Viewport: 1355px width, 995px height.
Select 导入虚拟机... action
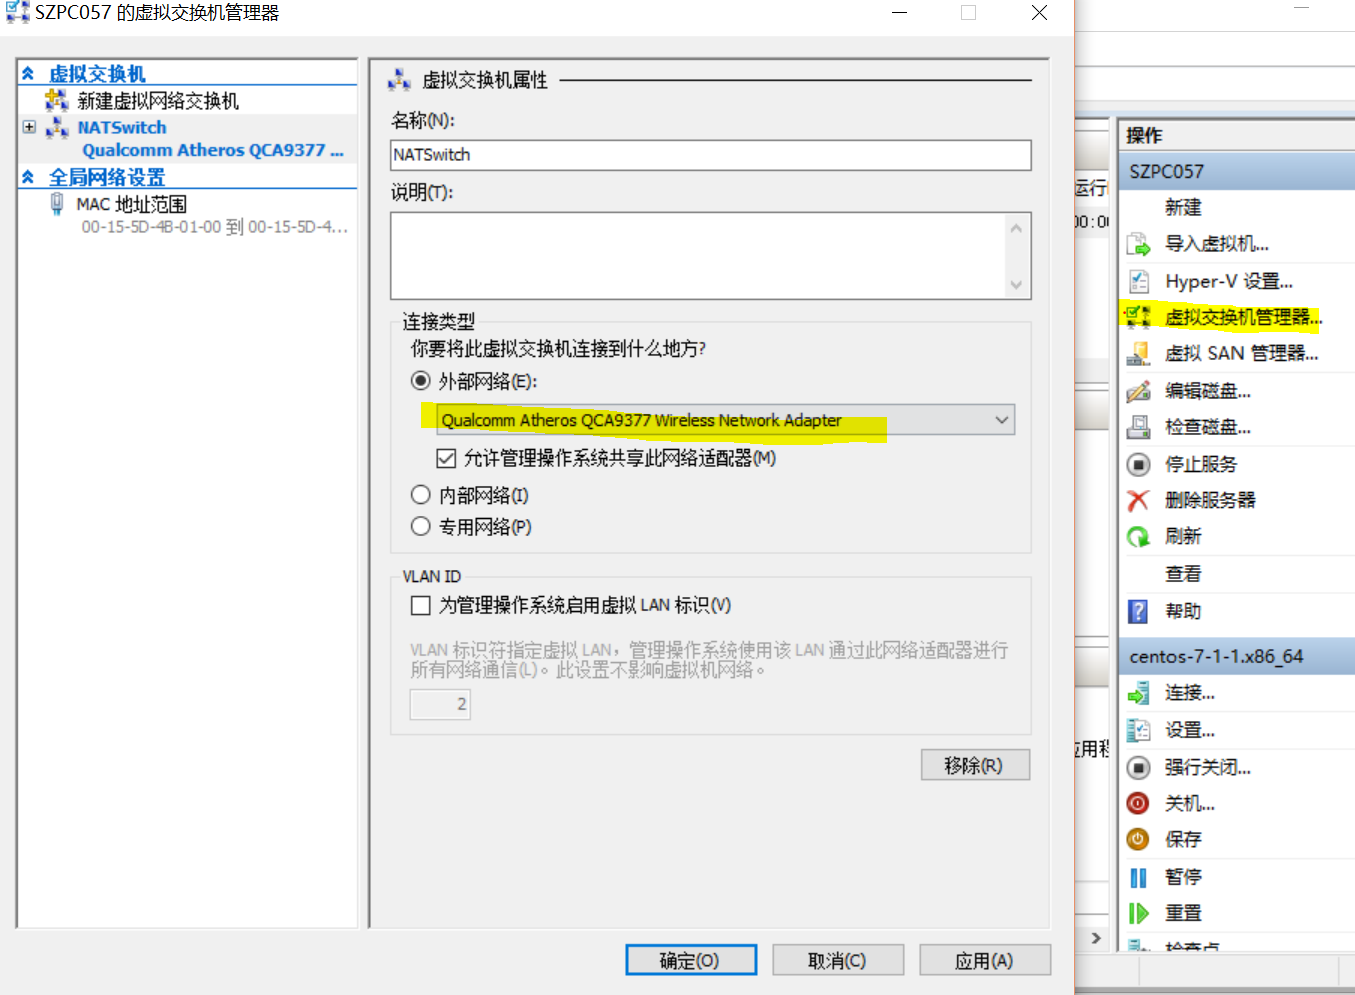point(1217,244)
